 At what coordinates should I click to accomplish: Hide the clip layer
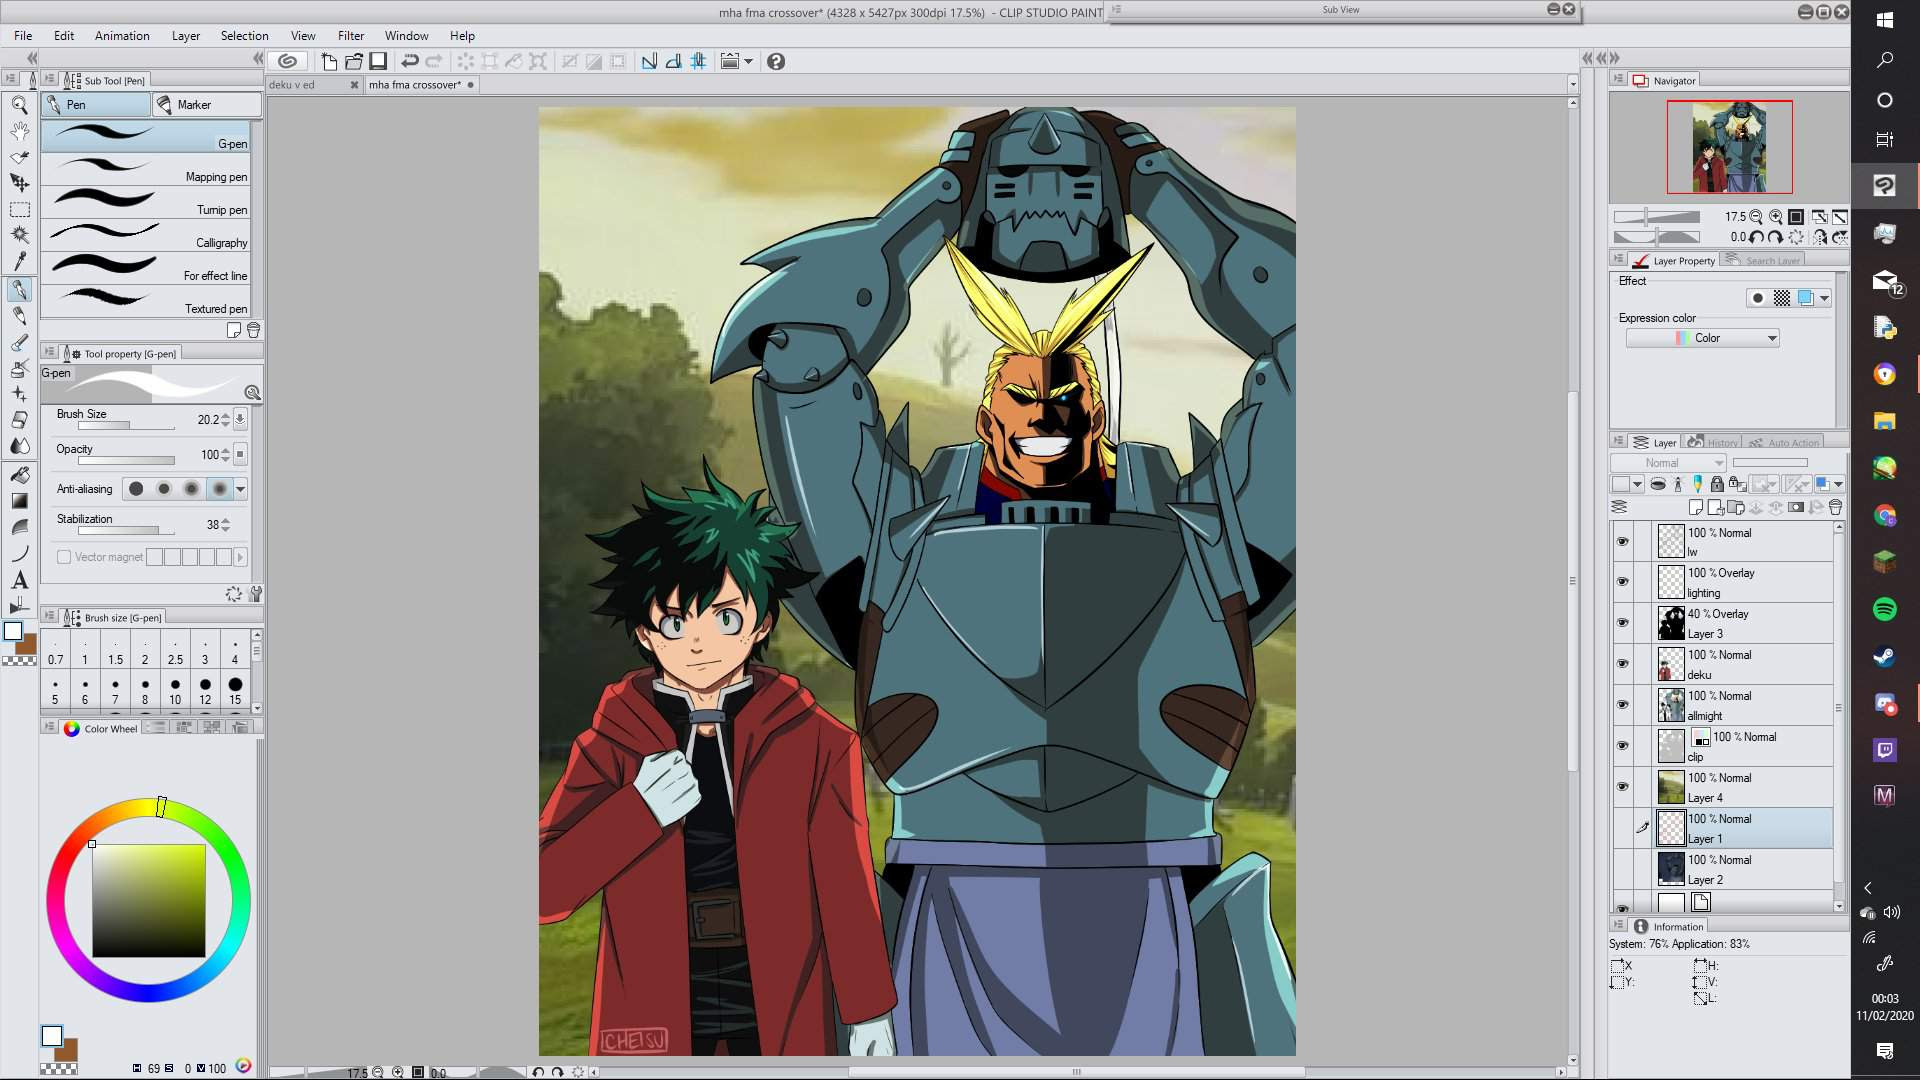pyautogui.click(x=1622, y=746)
